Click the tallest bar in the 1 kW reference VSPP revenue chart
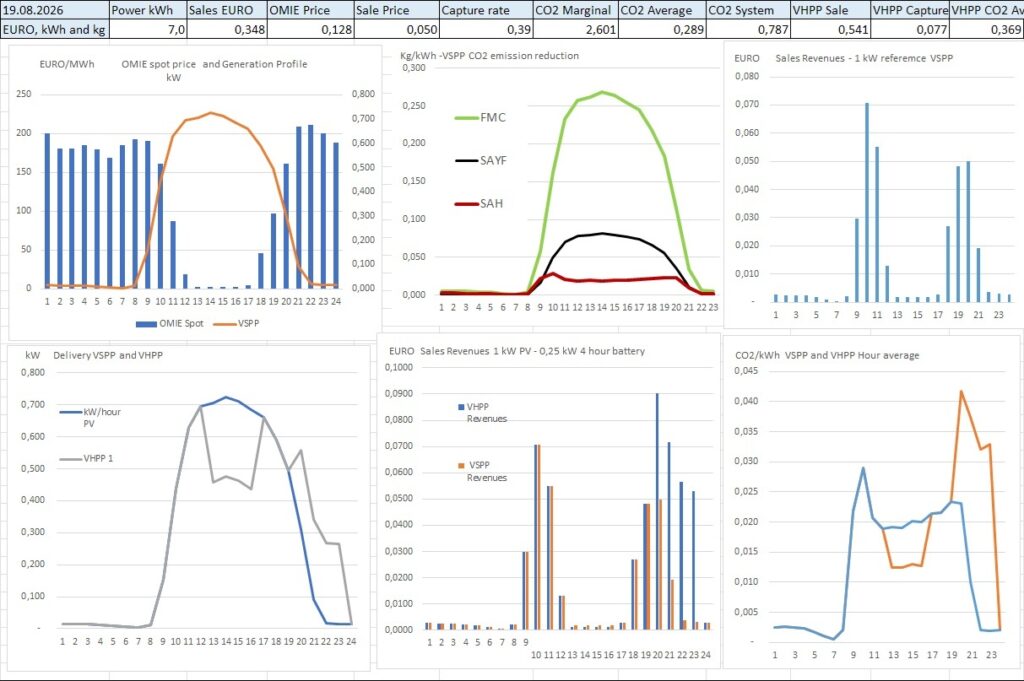The image size is (1024, 681). click(x=867, y=202)
